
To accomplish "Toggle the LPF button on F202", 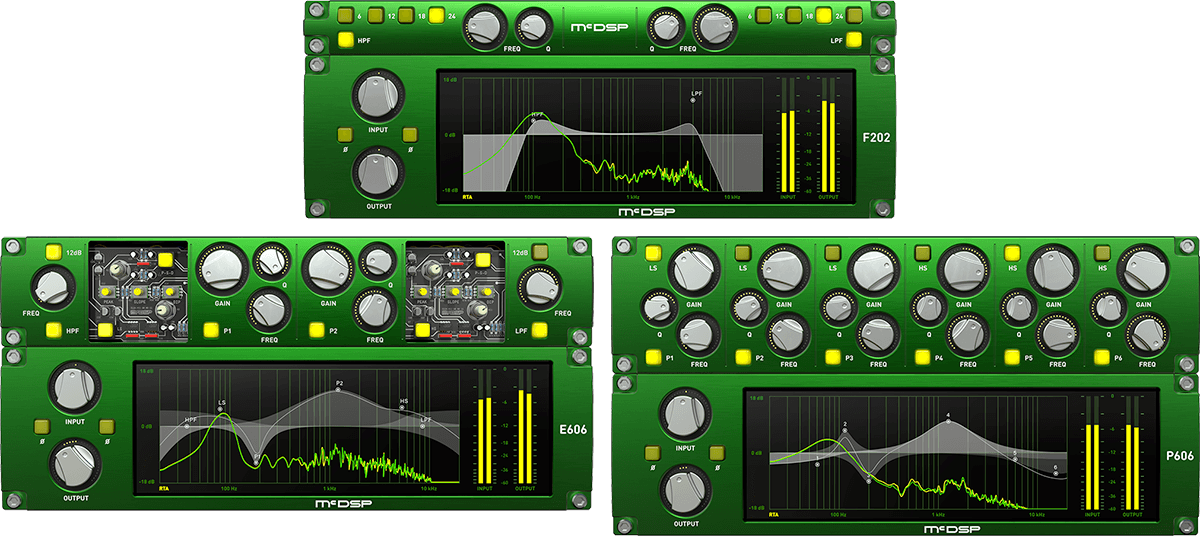I will click(855, 42).
